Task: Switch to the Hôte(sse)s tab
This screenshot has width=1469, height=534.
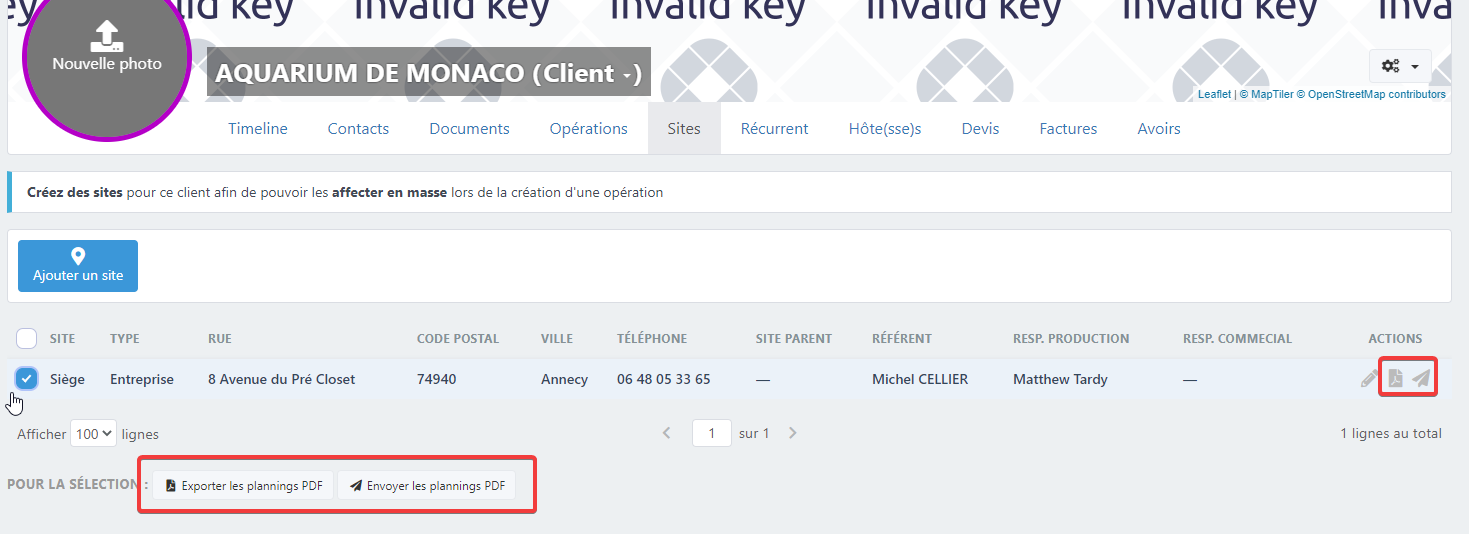Action: pos(885,129)
